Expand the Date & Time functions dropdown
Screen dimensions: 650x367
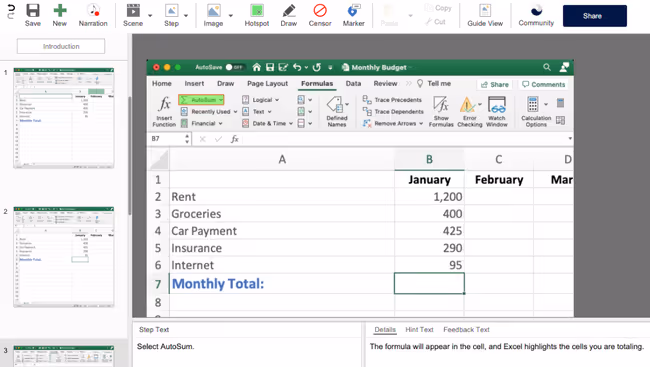[x=291, y=124]
